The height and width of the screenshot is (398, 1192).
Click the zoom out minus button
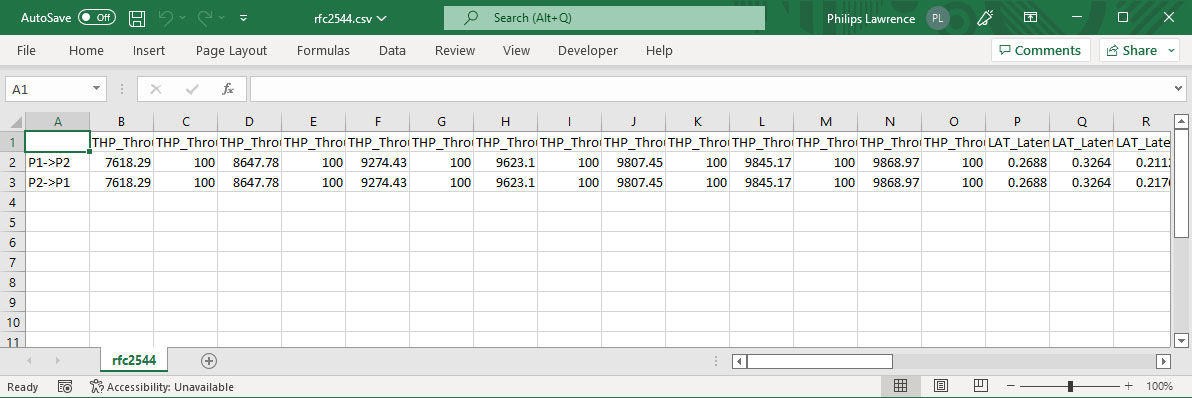(1009, 386)
